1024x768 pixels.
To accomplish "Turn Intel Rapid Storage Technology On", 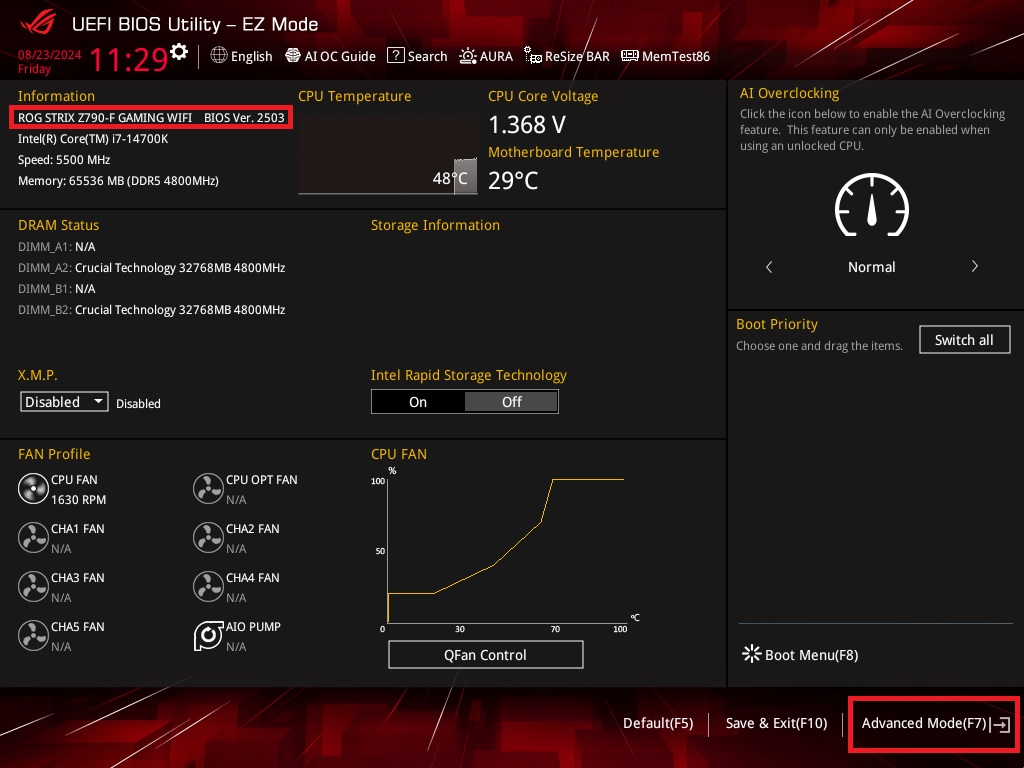I will (418, 402).
